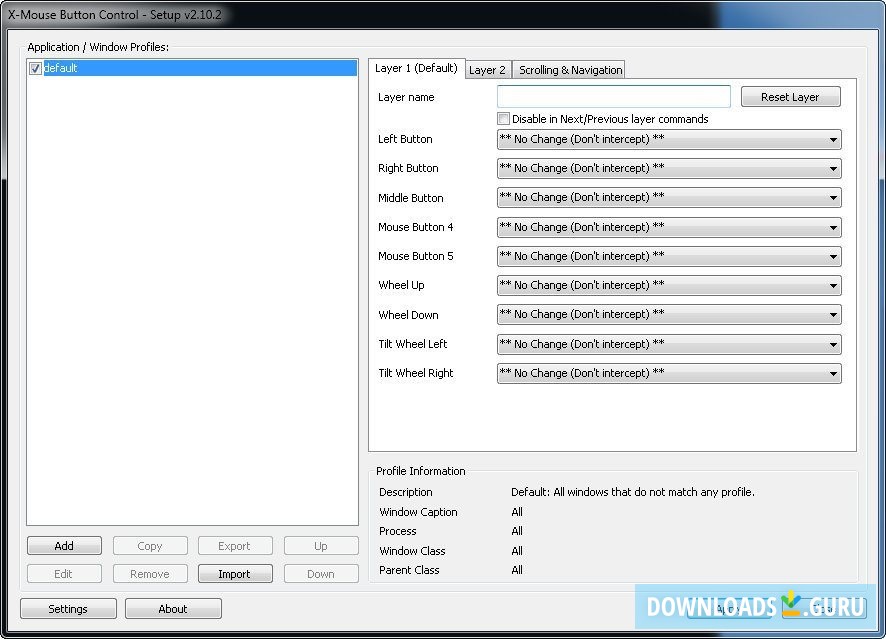Open the Mouse Button 5 dropdown
This screenshot has width=886, height=639.
click(x=669, y=257)
